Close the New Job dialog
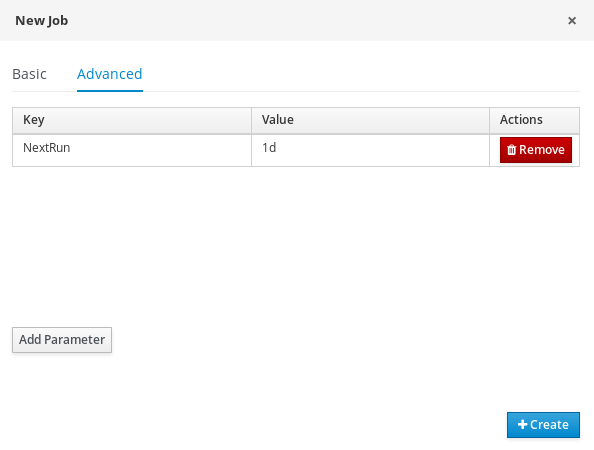Screen dimensions: 594x450 (572, 20)
